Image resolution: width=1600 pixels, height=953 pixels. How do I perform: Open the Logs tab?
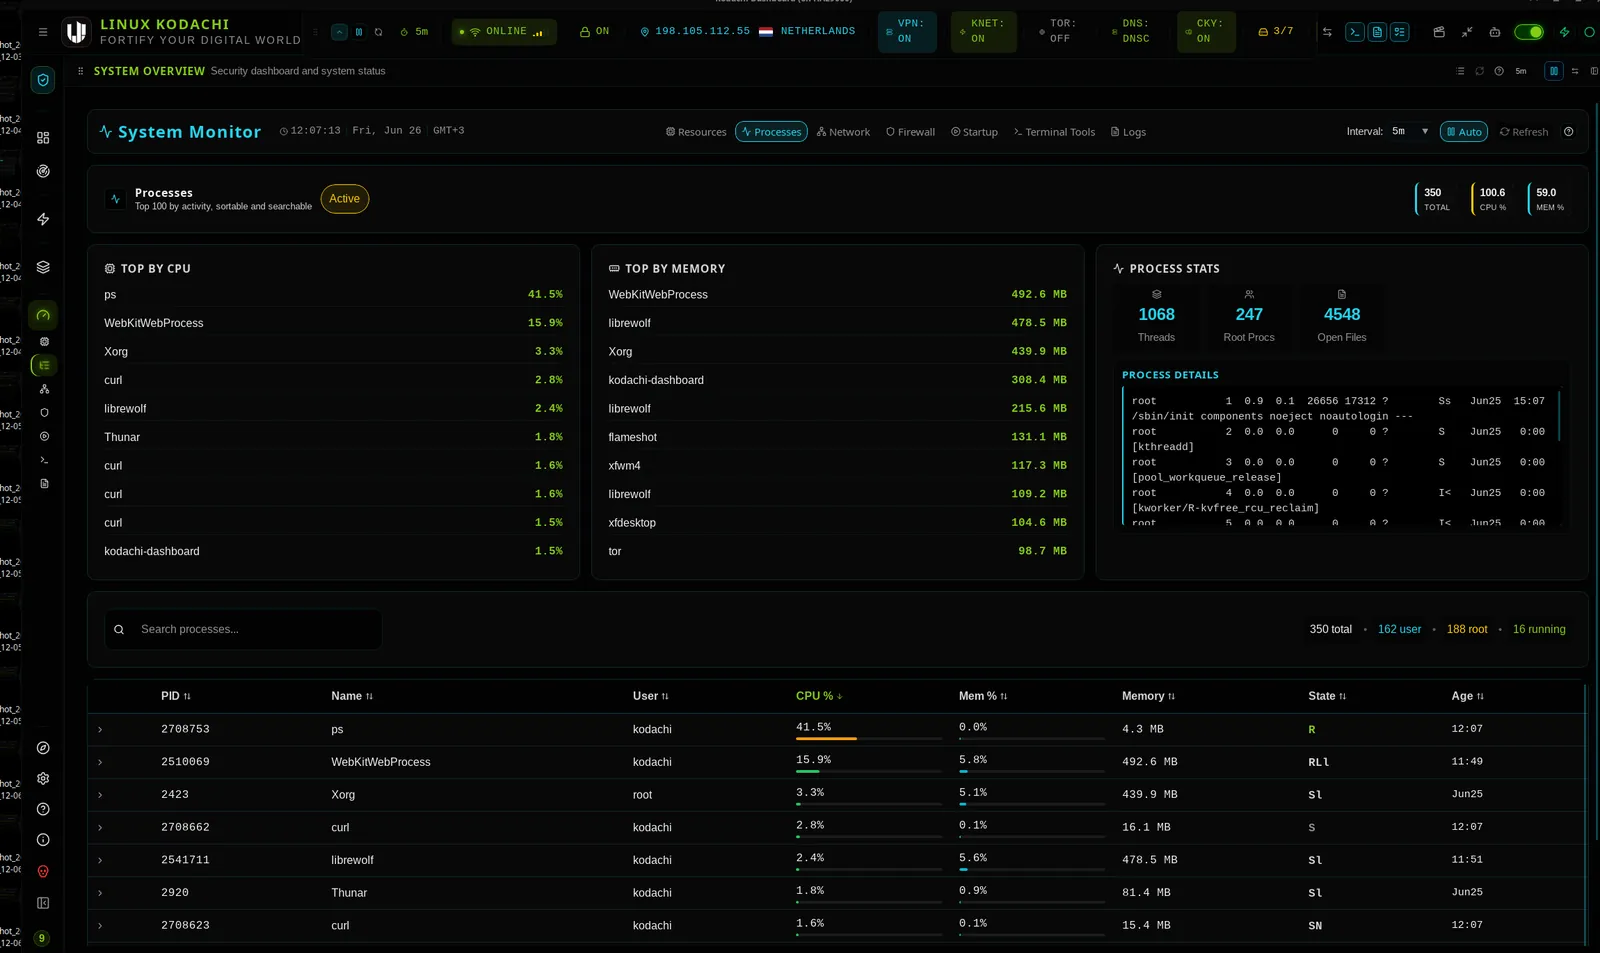[x=1128, y=132]
